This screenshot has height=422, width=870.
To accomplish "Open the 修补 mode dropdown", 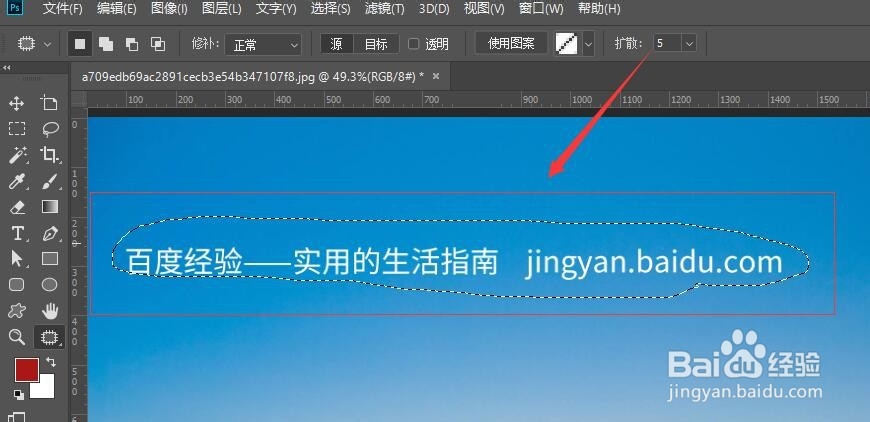I will 263,44.
